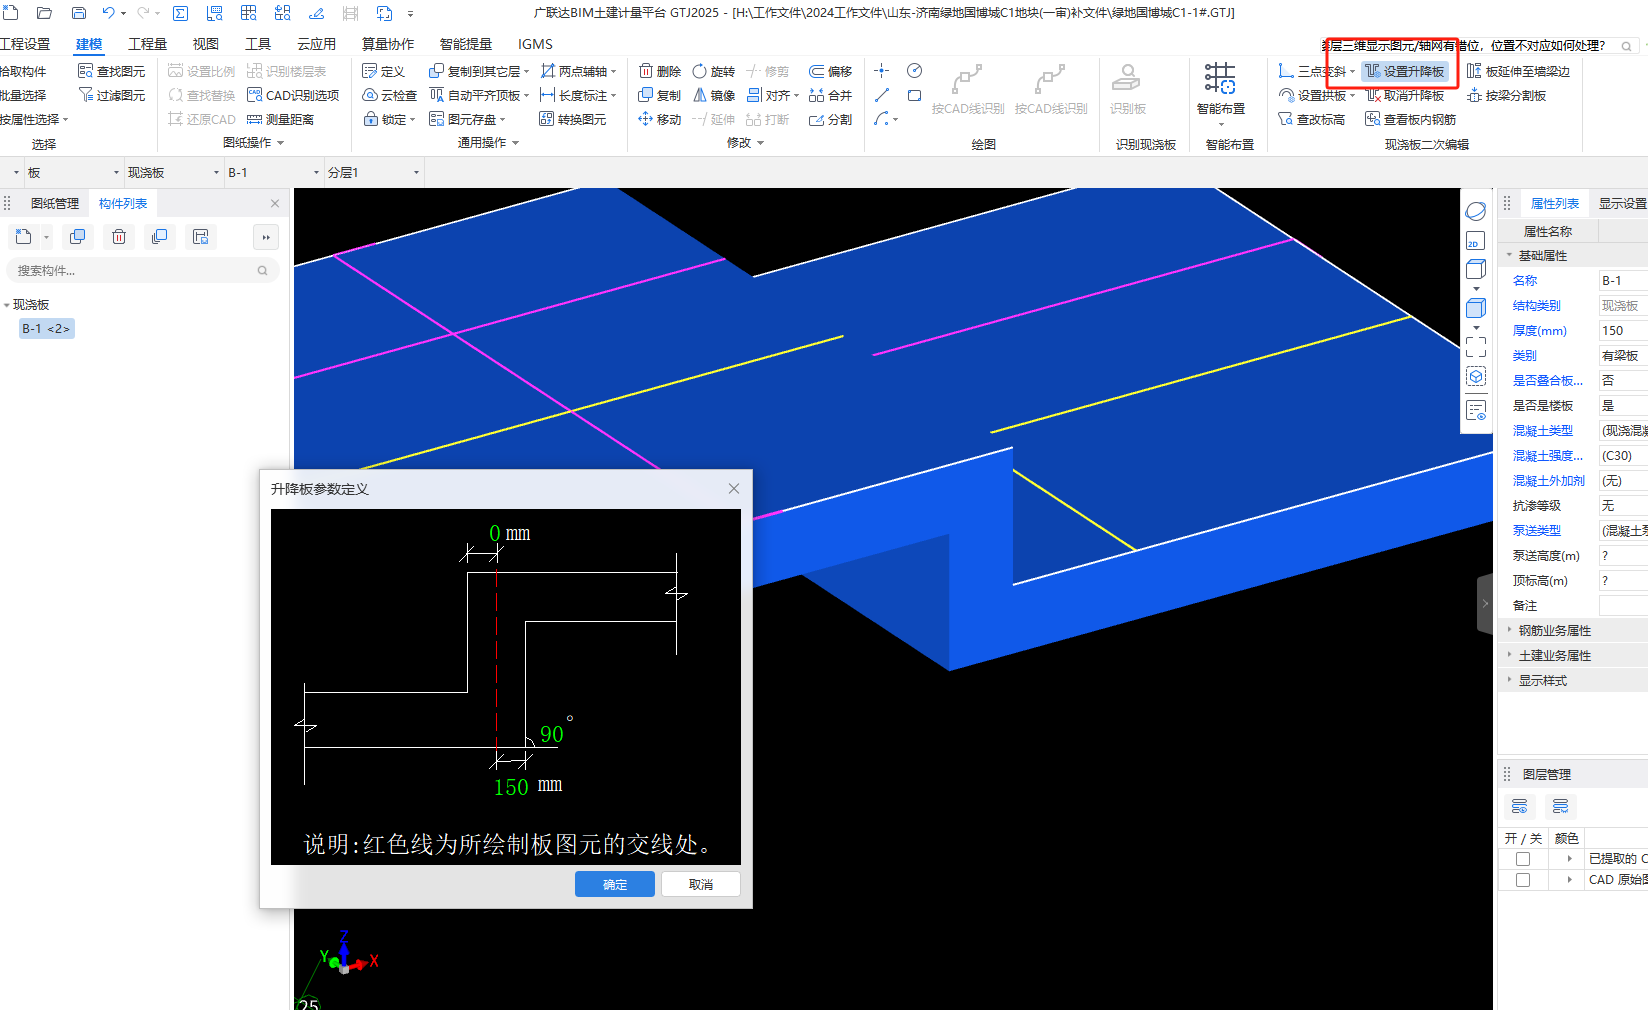Open the 云应用 ribbon tab
The height and width of the screenshot is (1010, 1648).
pyautogui.click(x=316, y=44)
